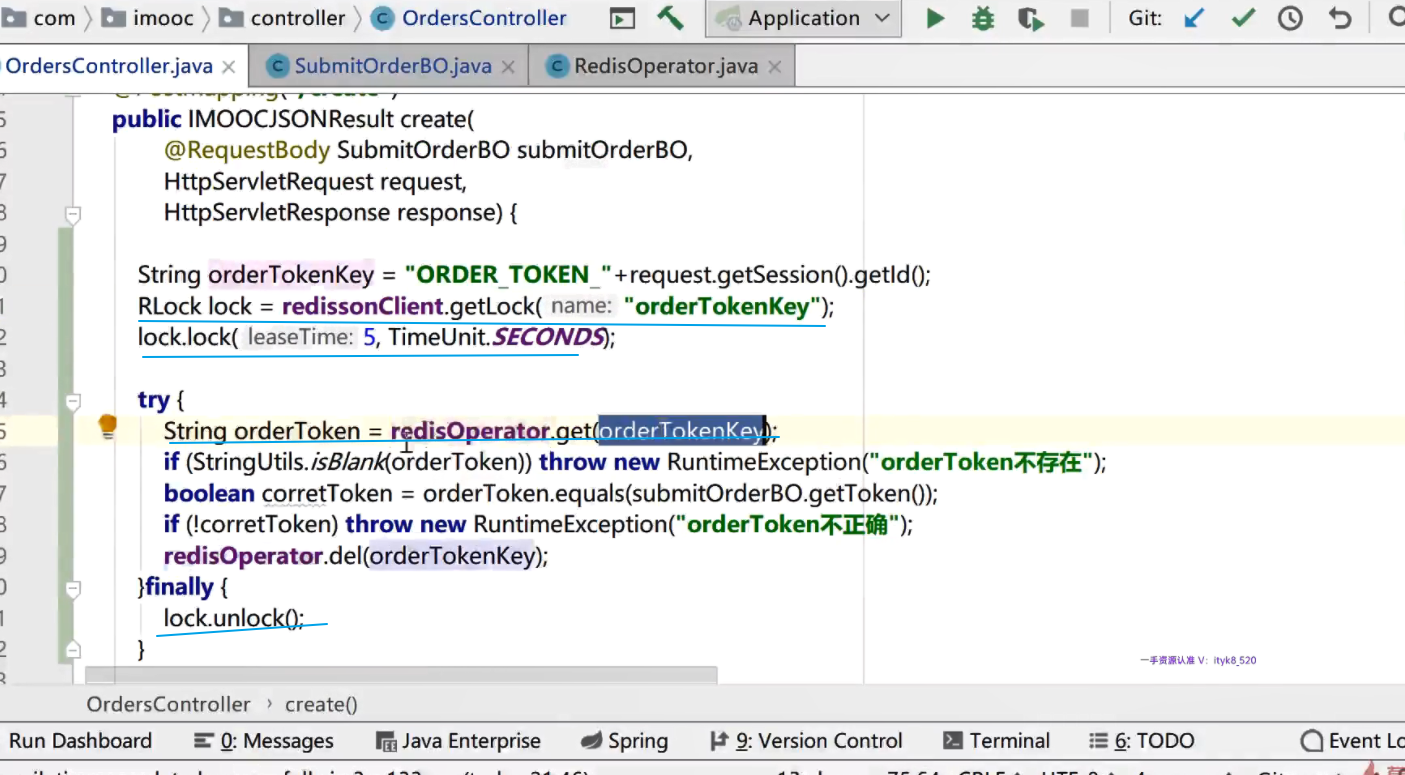Click the lock.unlock() statement

click(234, 618)
